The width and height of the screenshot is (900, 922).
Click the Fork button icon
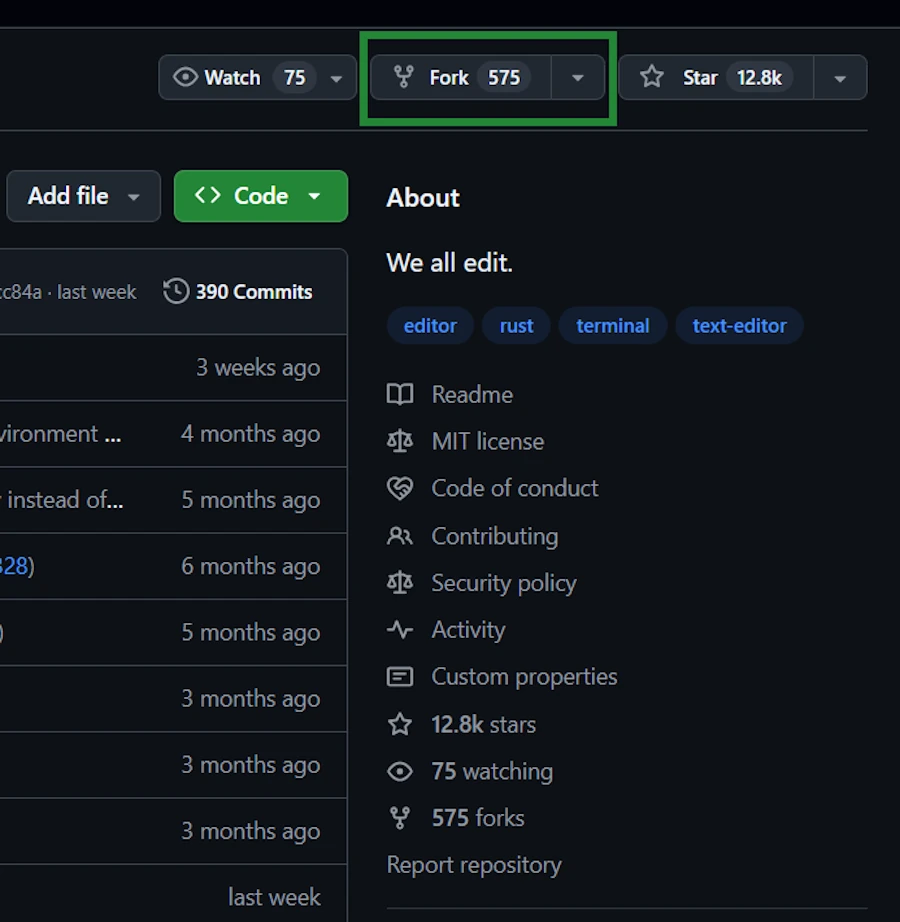(403, 77)
